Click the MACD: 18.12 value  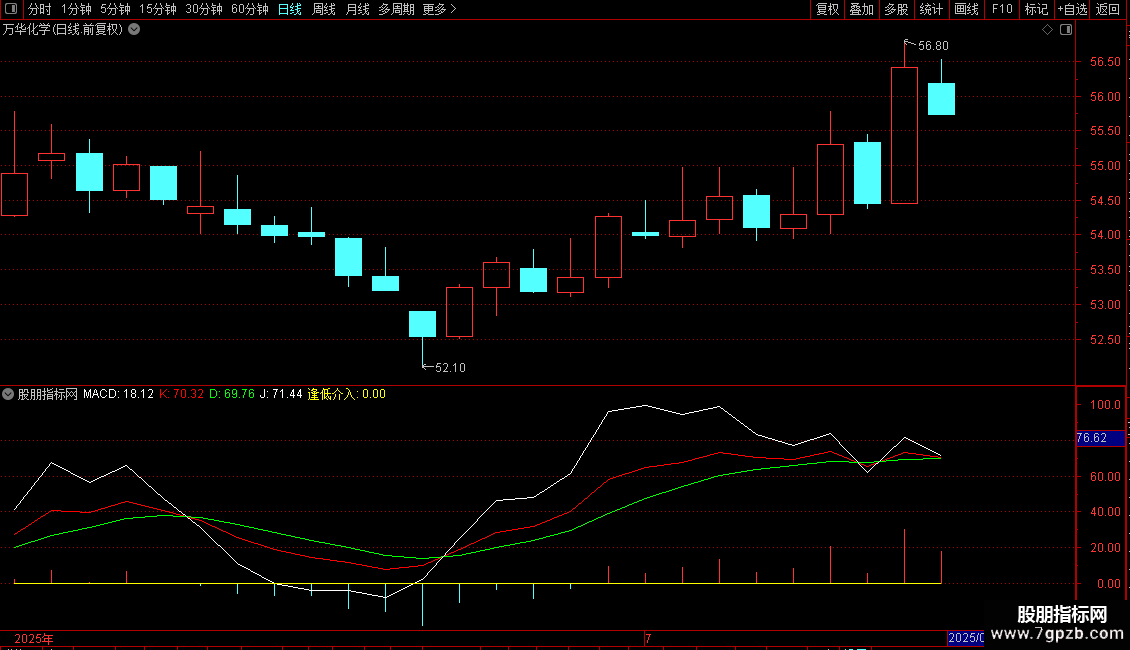click(x=118, y=394)
